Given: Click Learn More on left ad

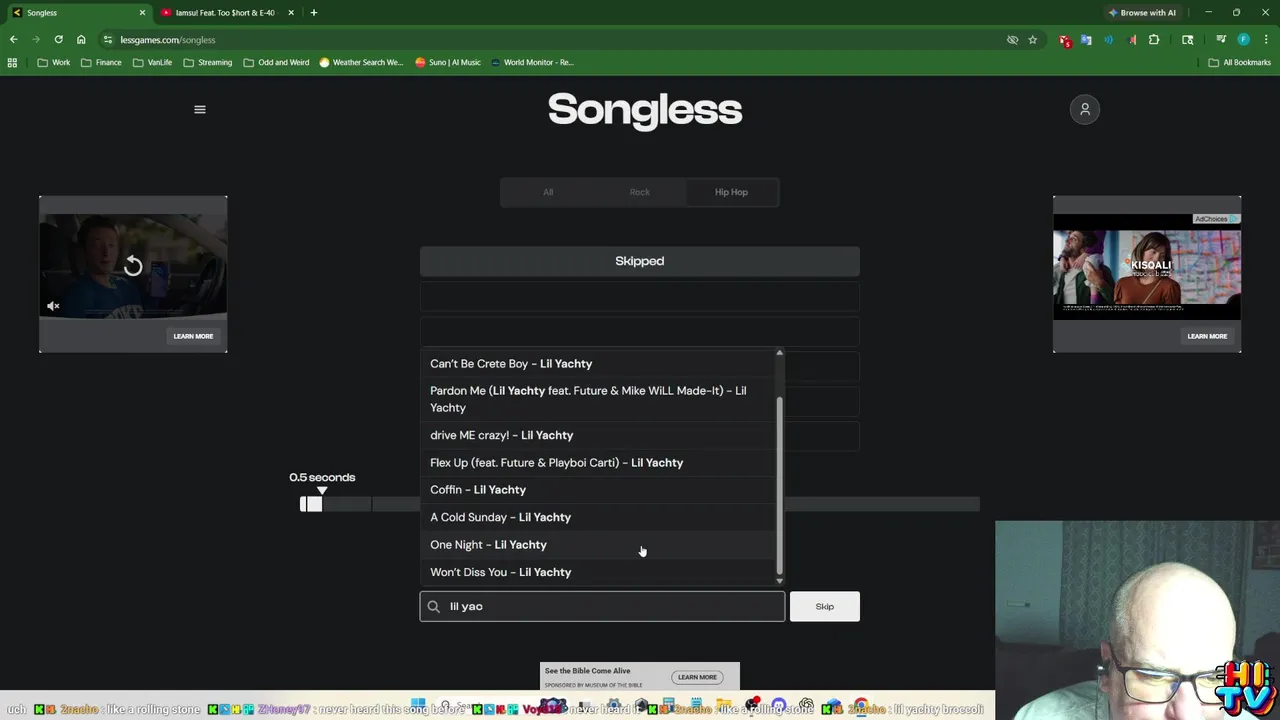Looking at the screenshot, I should (x=193, y=336).
